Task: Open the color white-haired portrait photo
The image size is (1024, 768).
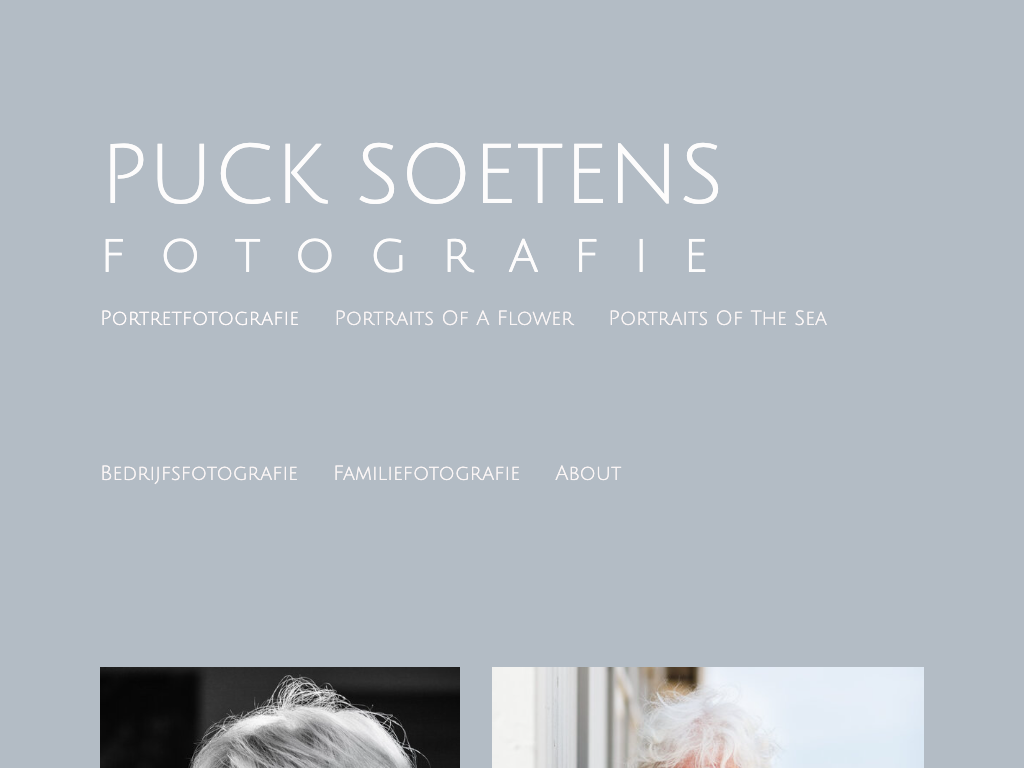Action: tap(707, 717)
